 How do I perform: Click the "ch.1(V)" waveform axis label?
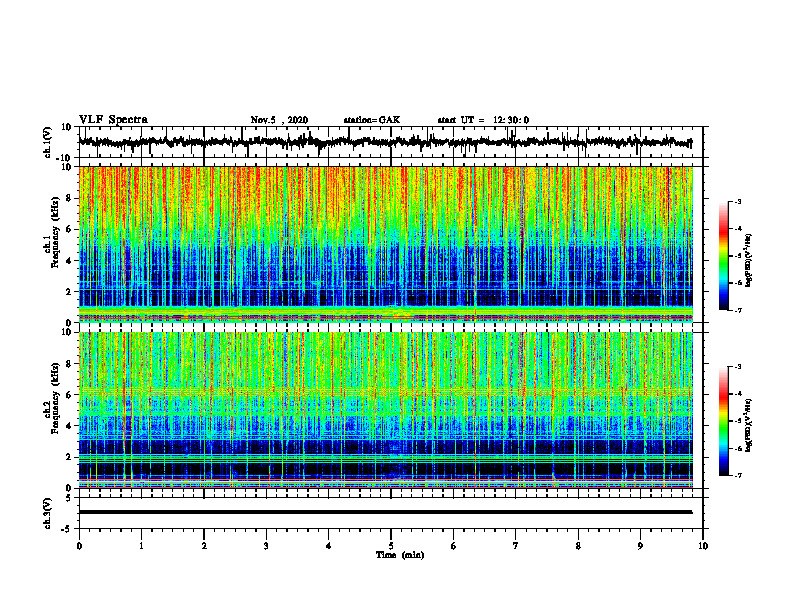pyautogui.click(x=47, y=142)
